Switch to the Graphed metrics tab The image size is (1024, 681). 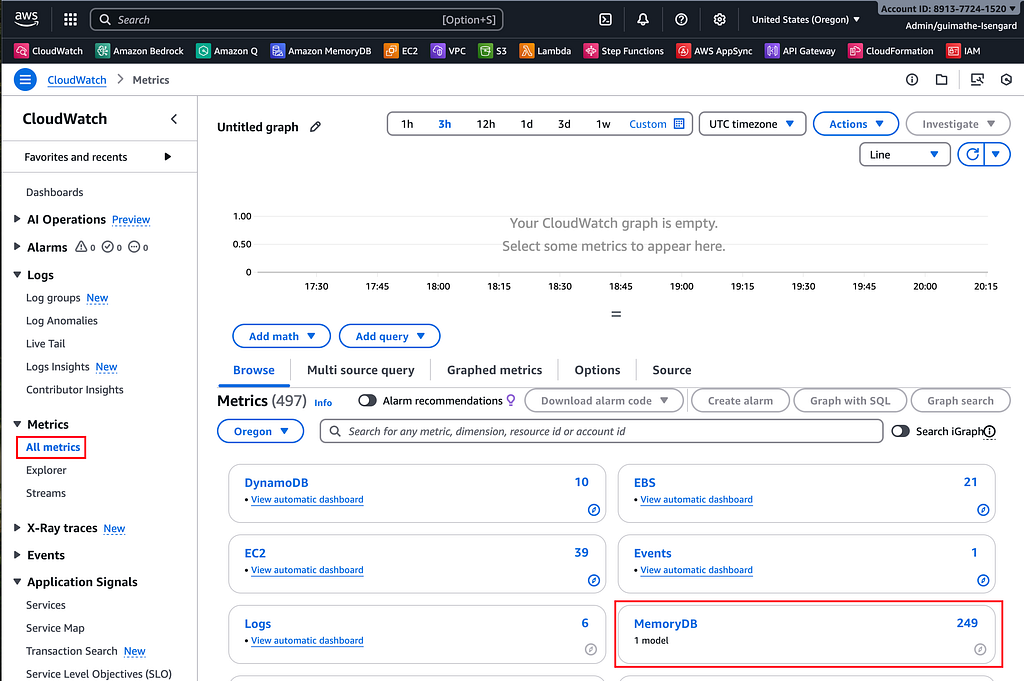(x=494, y=370)
